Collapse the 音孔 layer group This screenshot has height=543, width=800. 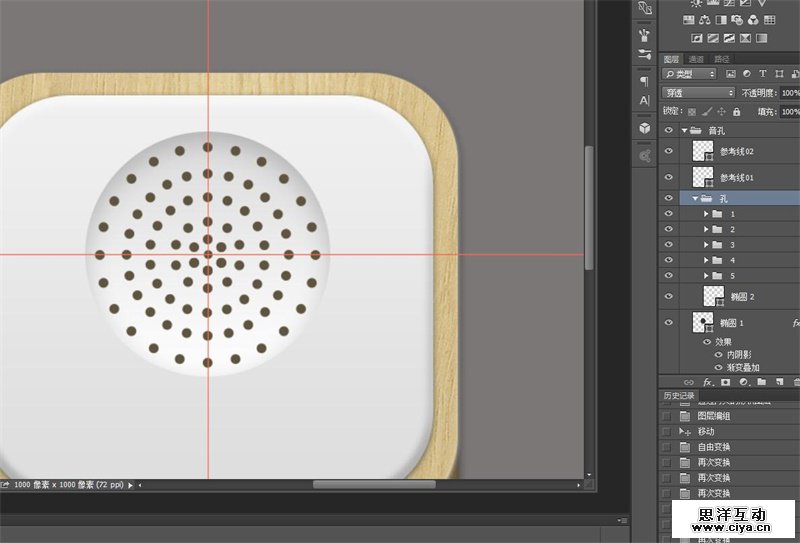685,130
